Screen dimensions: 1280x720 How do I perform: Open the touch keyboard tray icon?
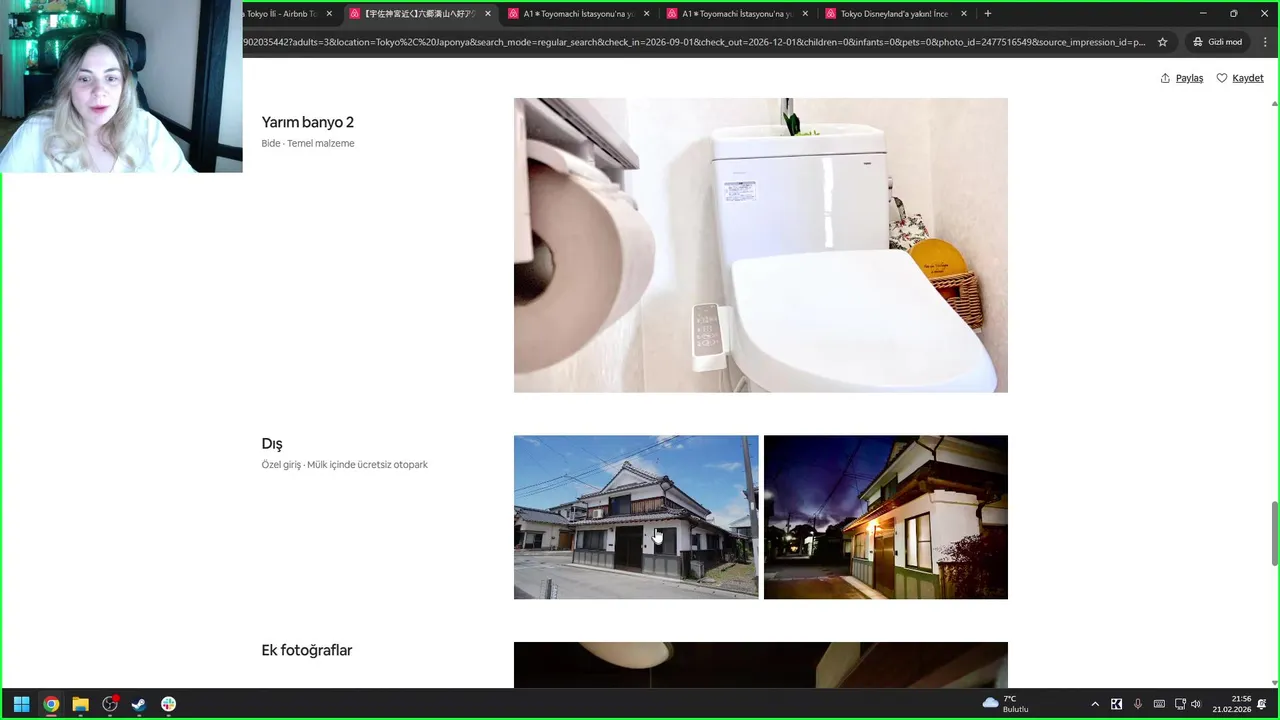(1159, 704)
